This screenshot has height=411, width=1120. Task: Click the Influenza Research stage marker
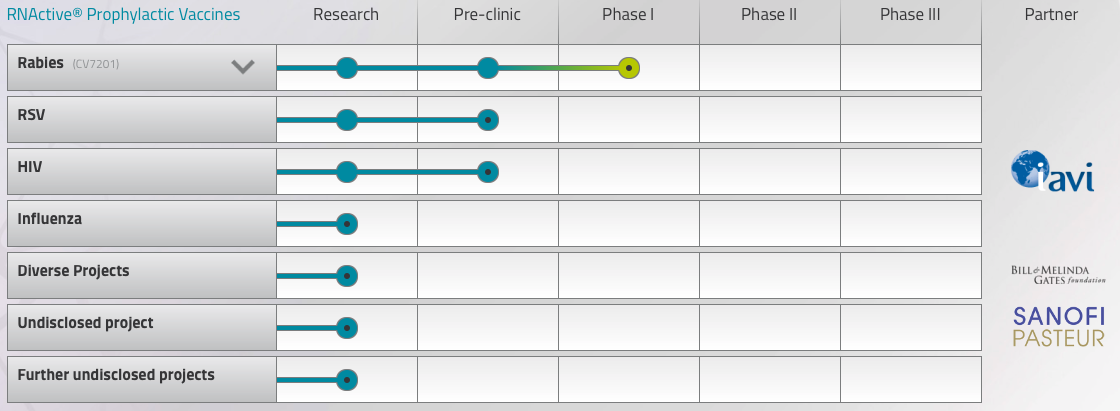(346, 224)
